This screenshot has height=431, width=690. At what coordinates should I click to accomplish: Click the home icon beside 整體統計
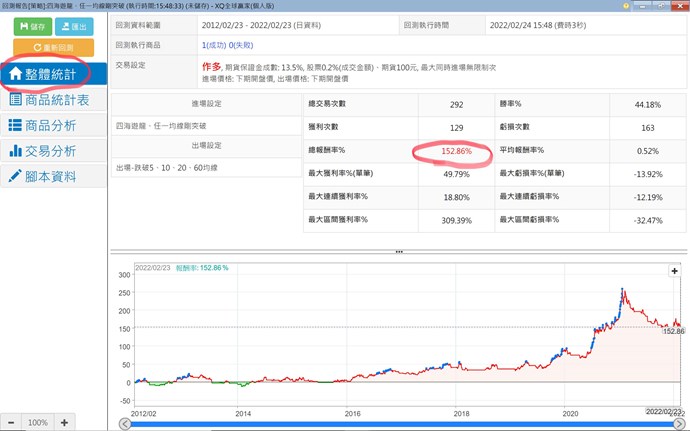pyautogui.click(x=16, y=74)
